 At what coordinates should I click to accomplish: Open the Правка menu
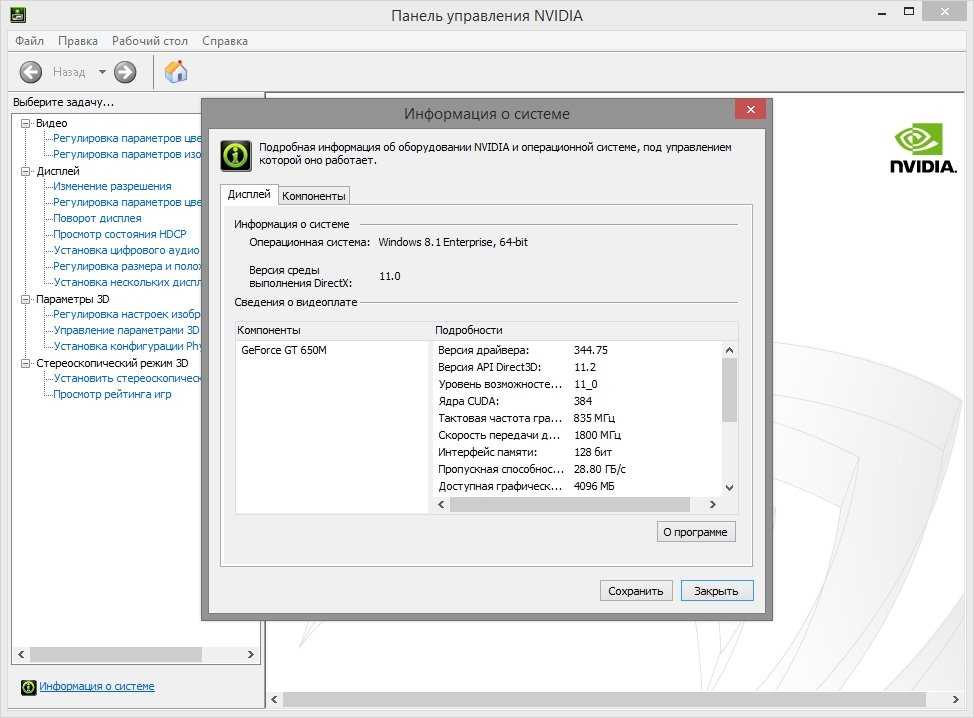(78, 41)
